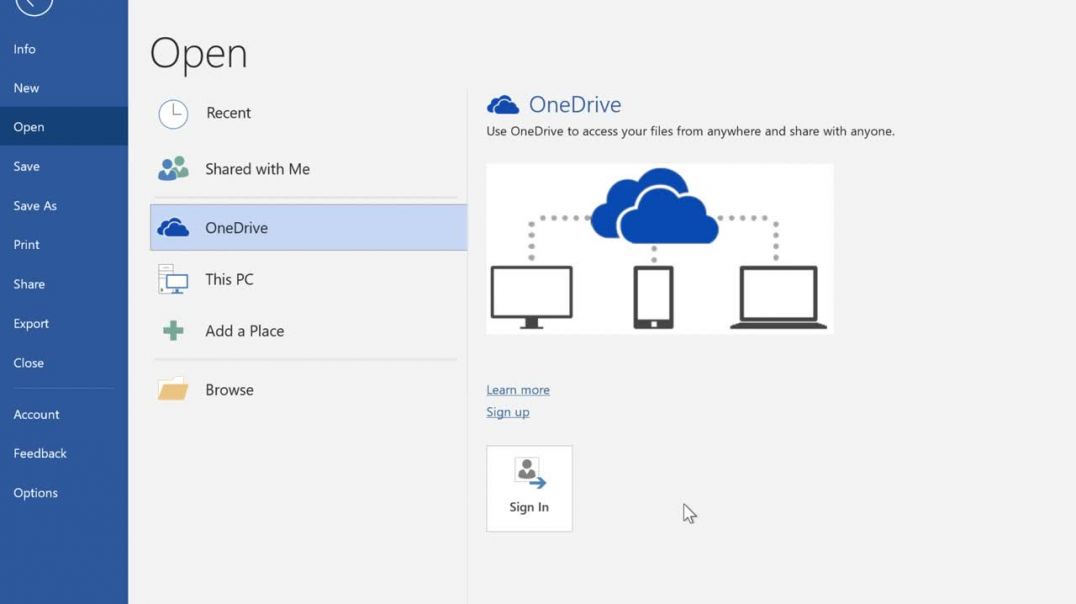Viewport: 1076px width, 604px height.
Task: Click the Sign In label
Action: (x=529, y=507)
